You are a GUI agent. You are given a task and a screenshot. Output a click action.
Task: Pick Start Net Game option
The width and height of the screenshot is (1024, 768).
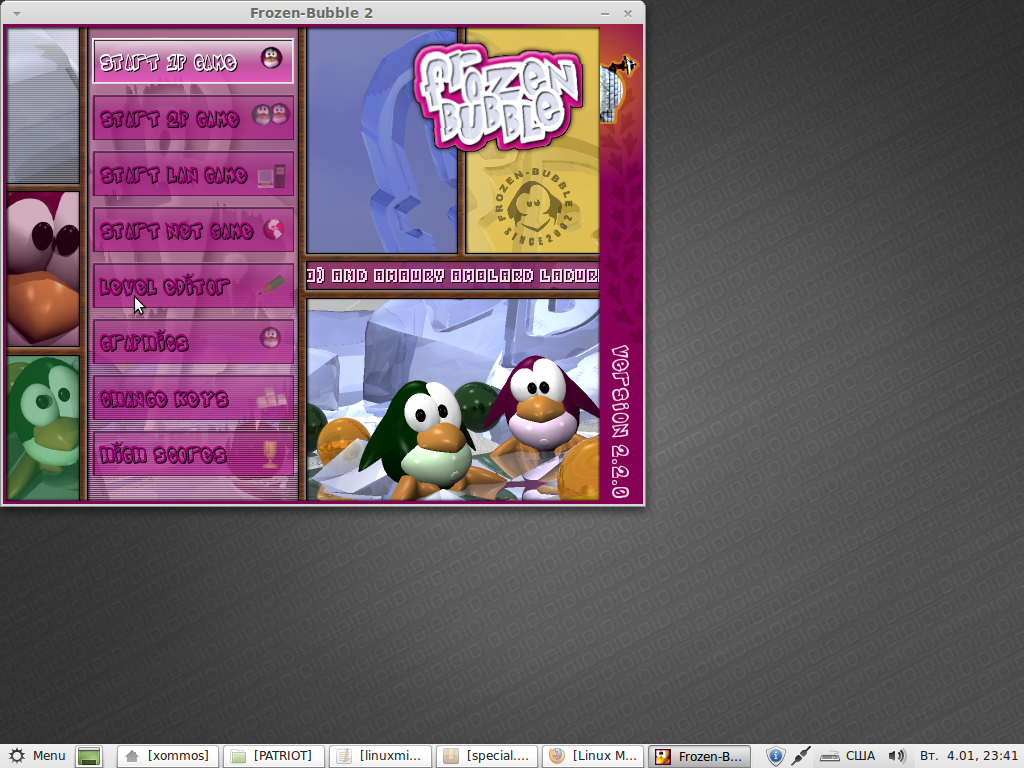pos(193,230)
